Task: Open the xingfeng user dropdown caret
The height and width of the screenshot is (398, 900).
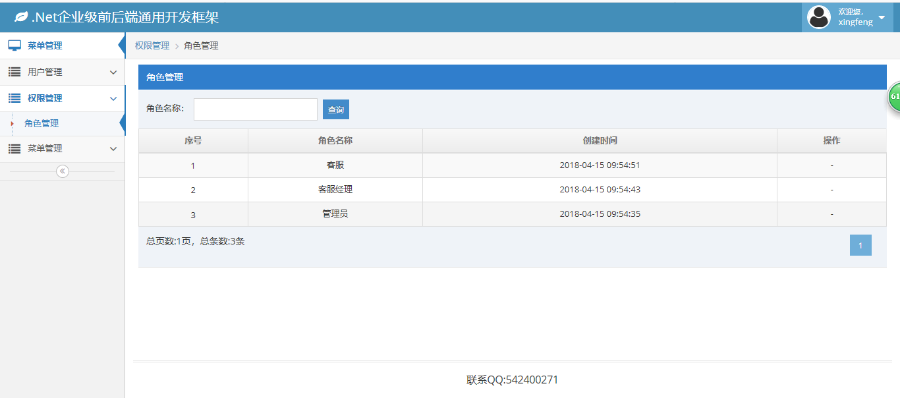Action: [x=882, y=18]
